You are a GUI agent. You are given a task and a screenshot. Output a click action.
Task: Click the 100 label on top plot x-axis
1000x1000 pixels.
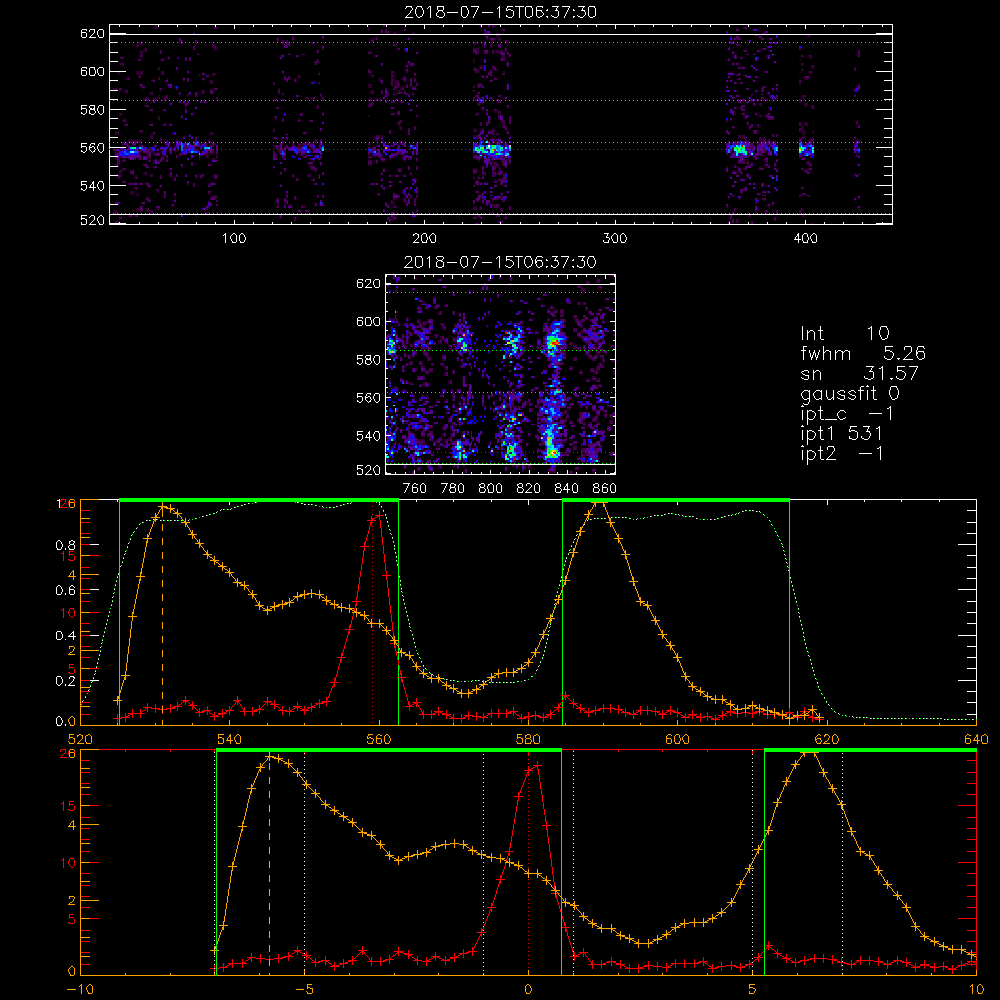click(234, 239)
